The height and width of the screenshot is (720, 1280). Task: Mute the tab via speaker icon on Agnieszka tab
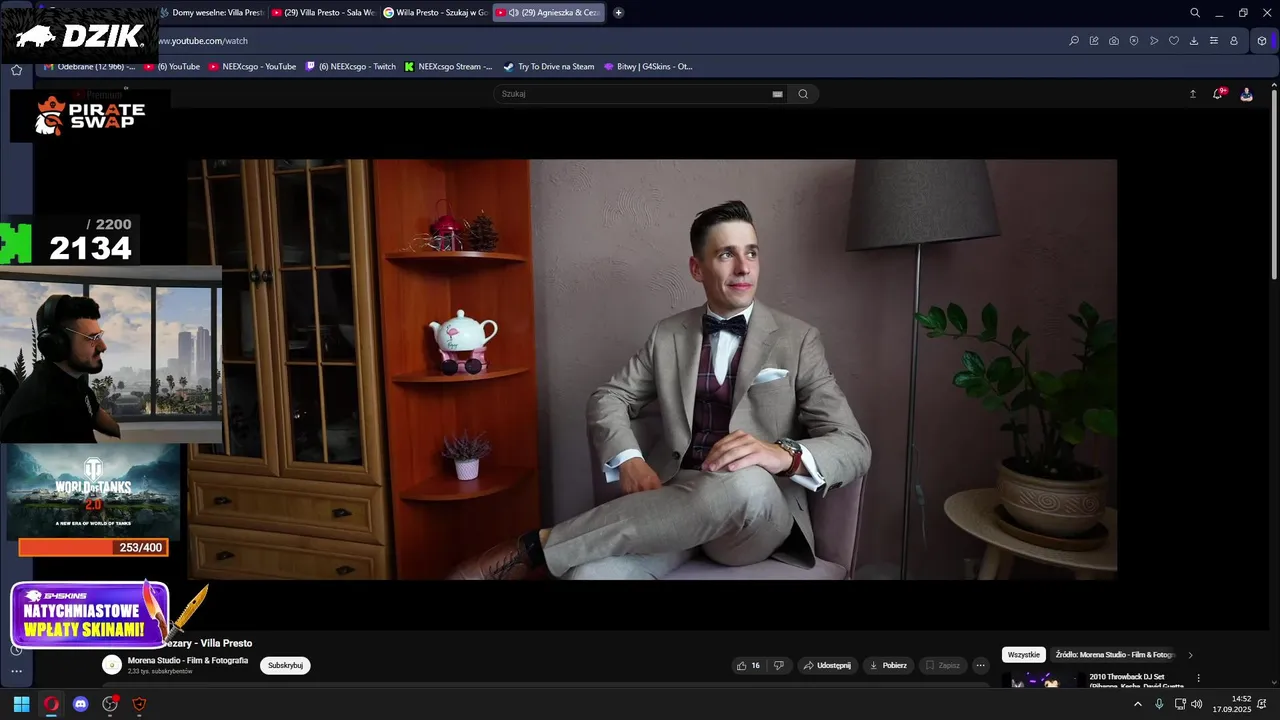[x=513, y=13]
